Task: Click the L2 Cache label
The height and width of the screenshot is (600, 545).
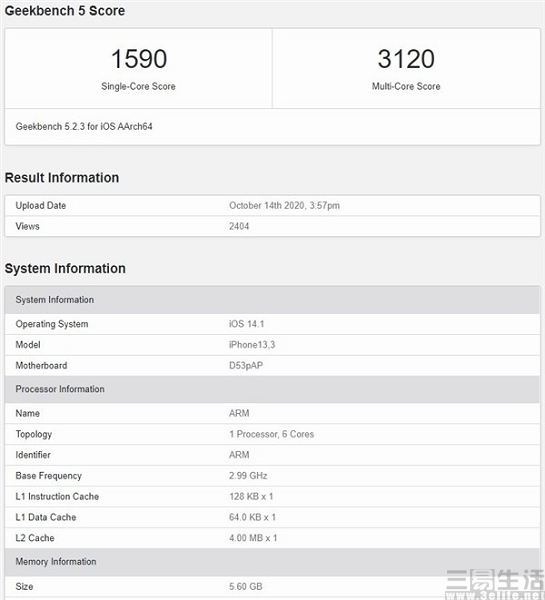Action: click(34, 538)
